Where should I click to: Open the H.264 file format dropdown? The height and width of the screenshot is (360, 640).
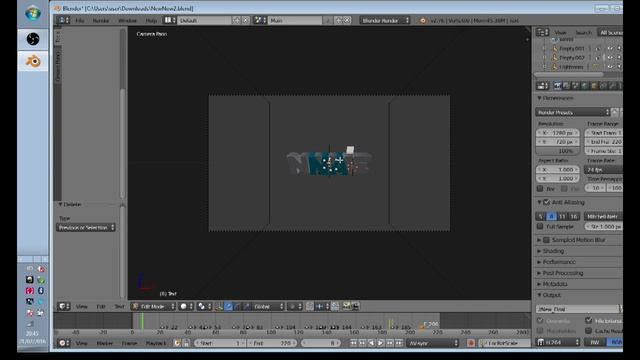[x=558, y=342]
